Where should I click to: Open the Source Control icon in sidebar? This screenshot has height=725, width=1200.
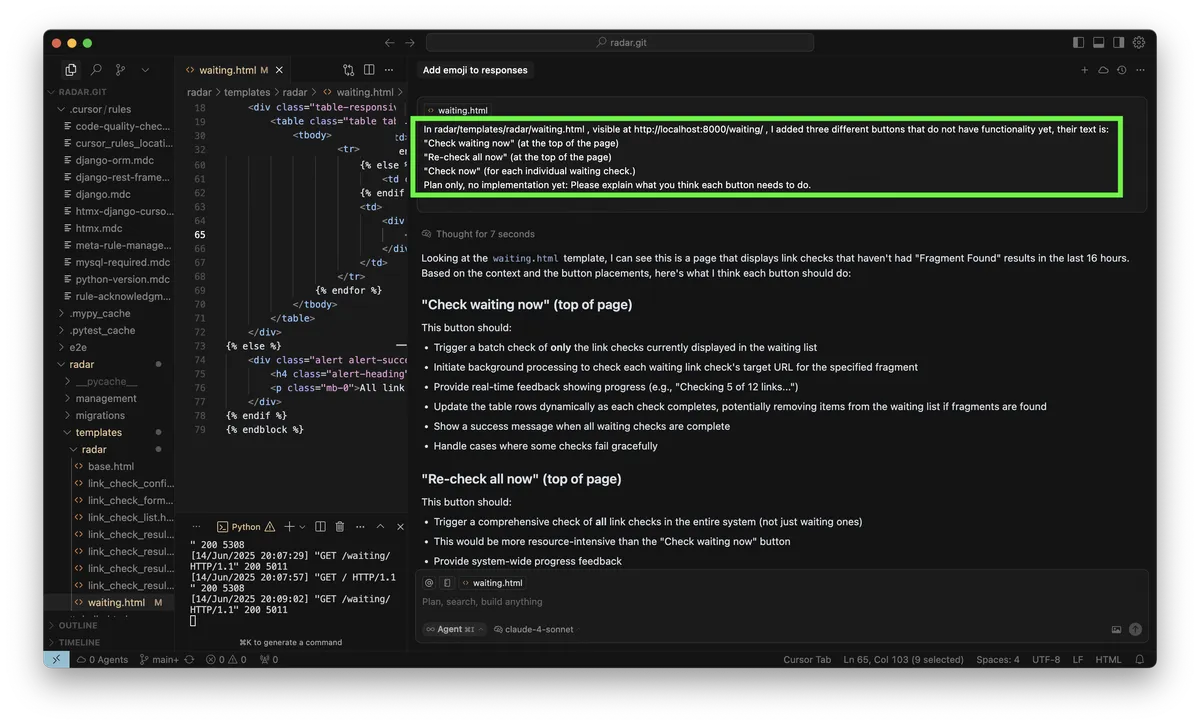click(x=121, y=69)
